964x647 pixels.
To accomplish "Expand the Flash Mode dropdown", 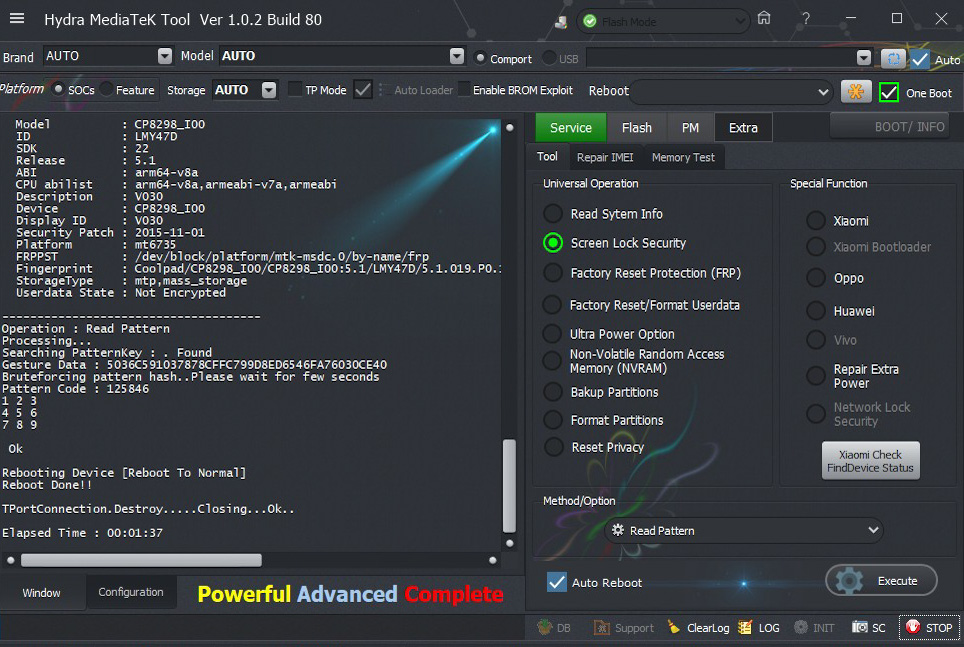I will tap(740, 22).
